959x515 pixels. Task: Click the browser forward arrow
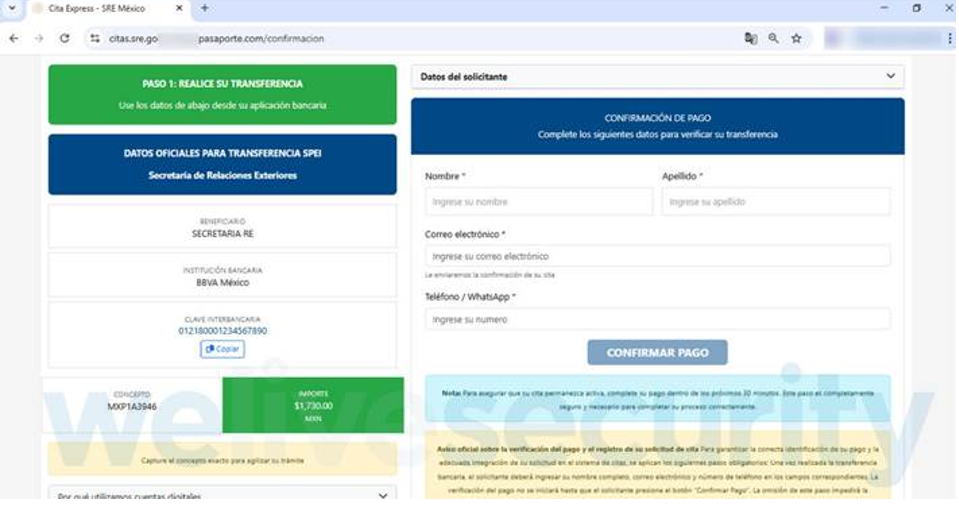pos(39,38)
